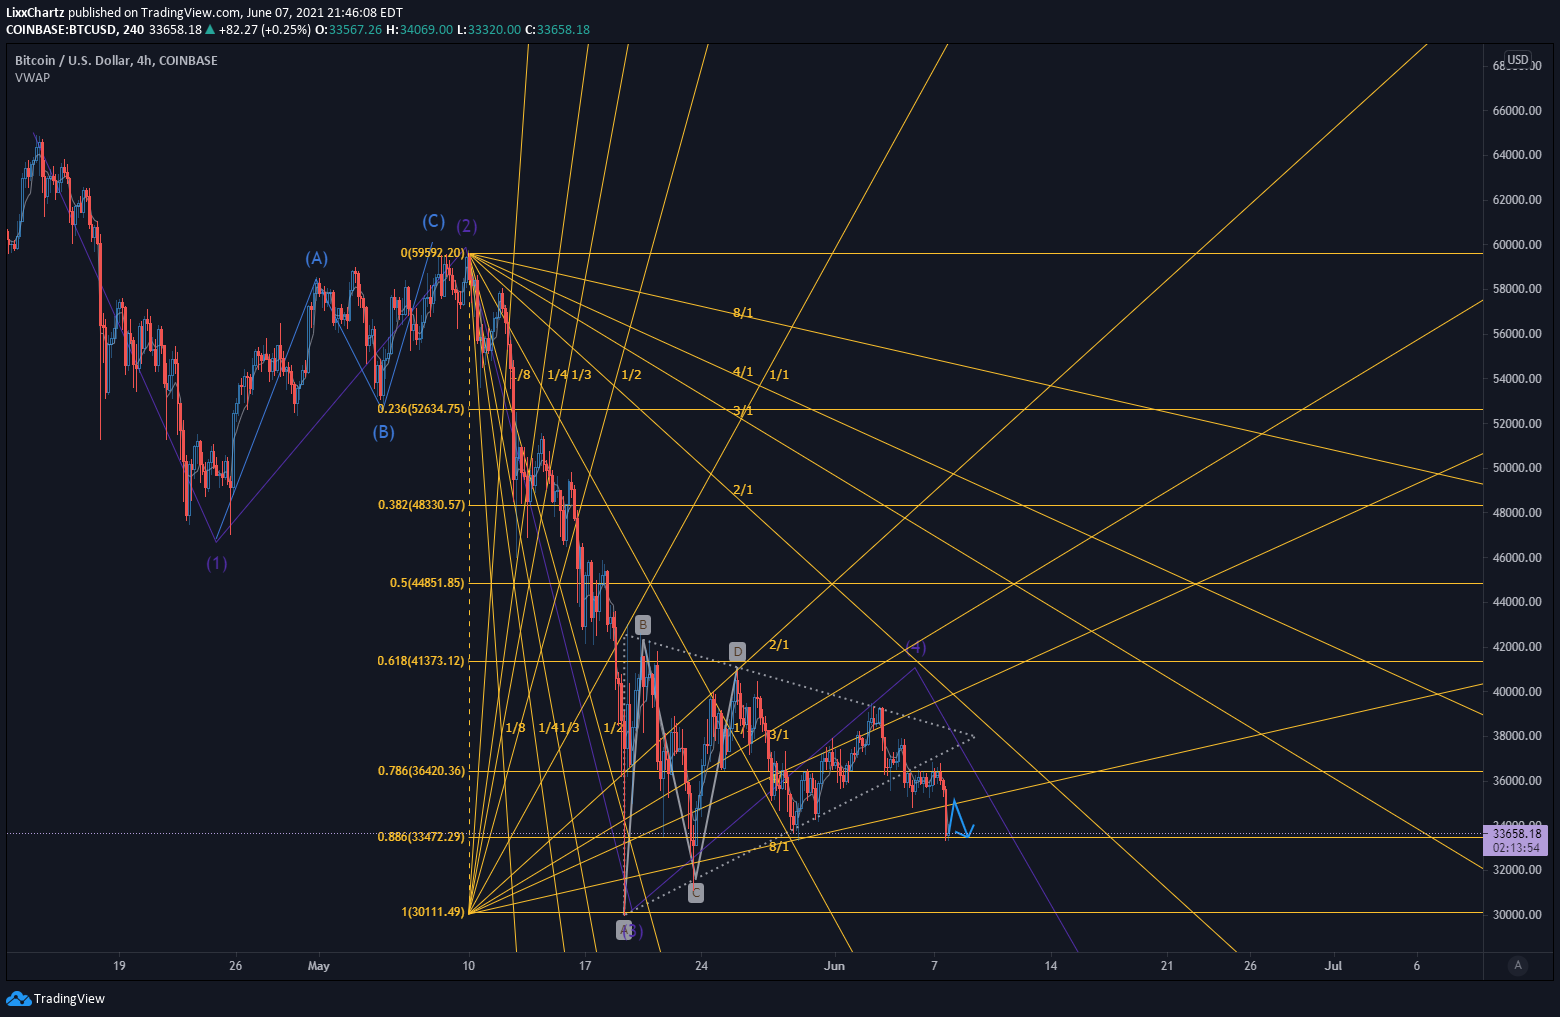Click the 21 date label on time axis
The width and height of the screenshot is (1560, 1017).
pyautogui.click(x=1167, y=966)
